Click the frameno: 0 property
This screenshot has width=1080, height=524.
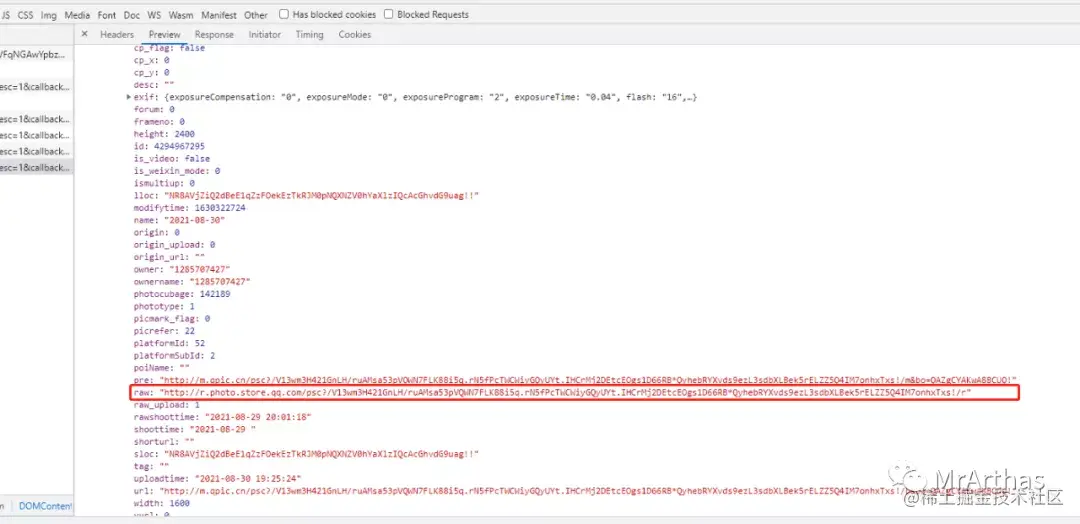(159, 122)
